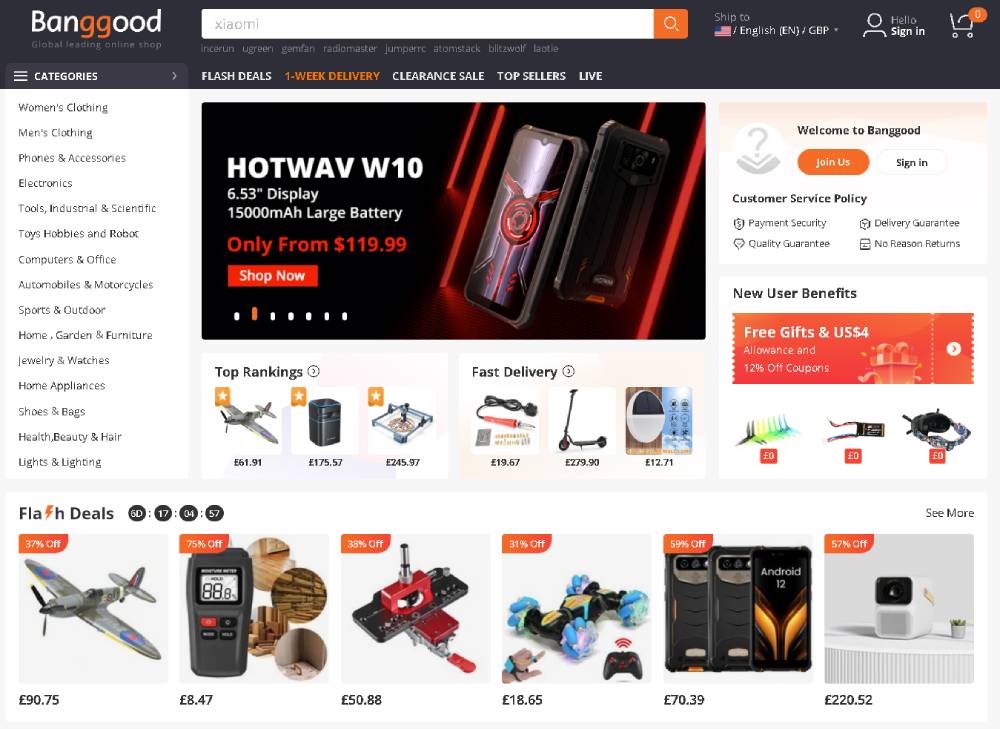Screen dimensions: 1000x729
Task: Open the Clearance Sale nav tab
Action: coord(438,76)
